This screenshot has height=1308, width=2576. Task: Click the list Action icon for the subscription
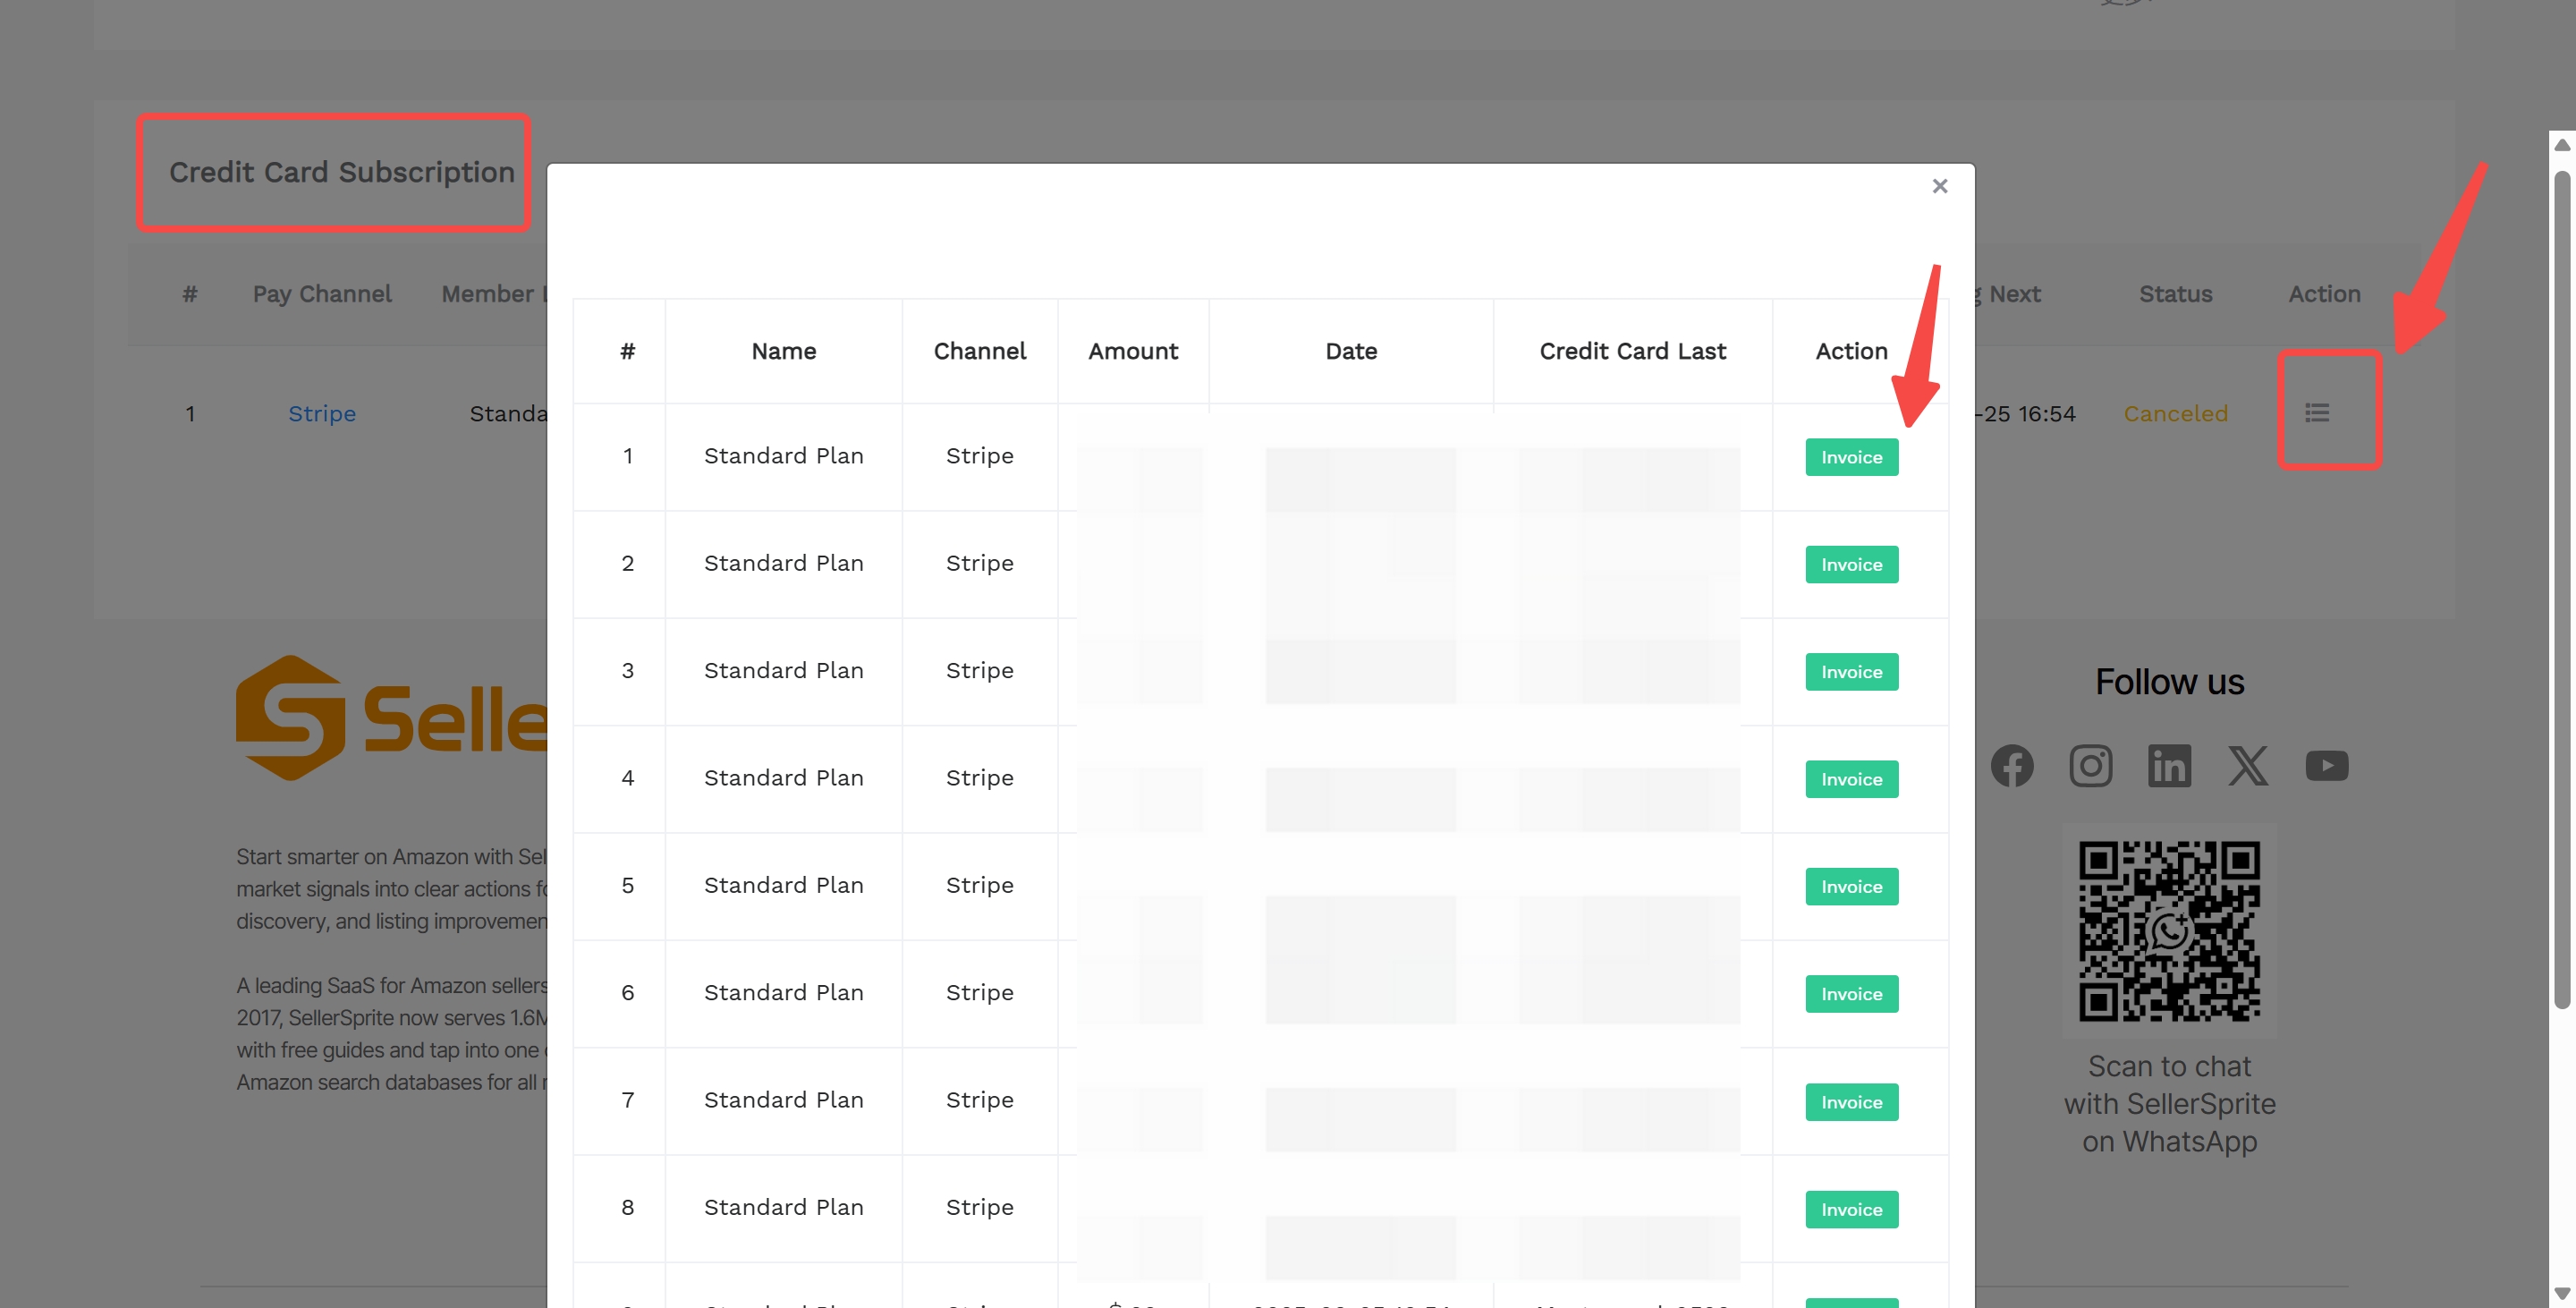point(2318,412)
